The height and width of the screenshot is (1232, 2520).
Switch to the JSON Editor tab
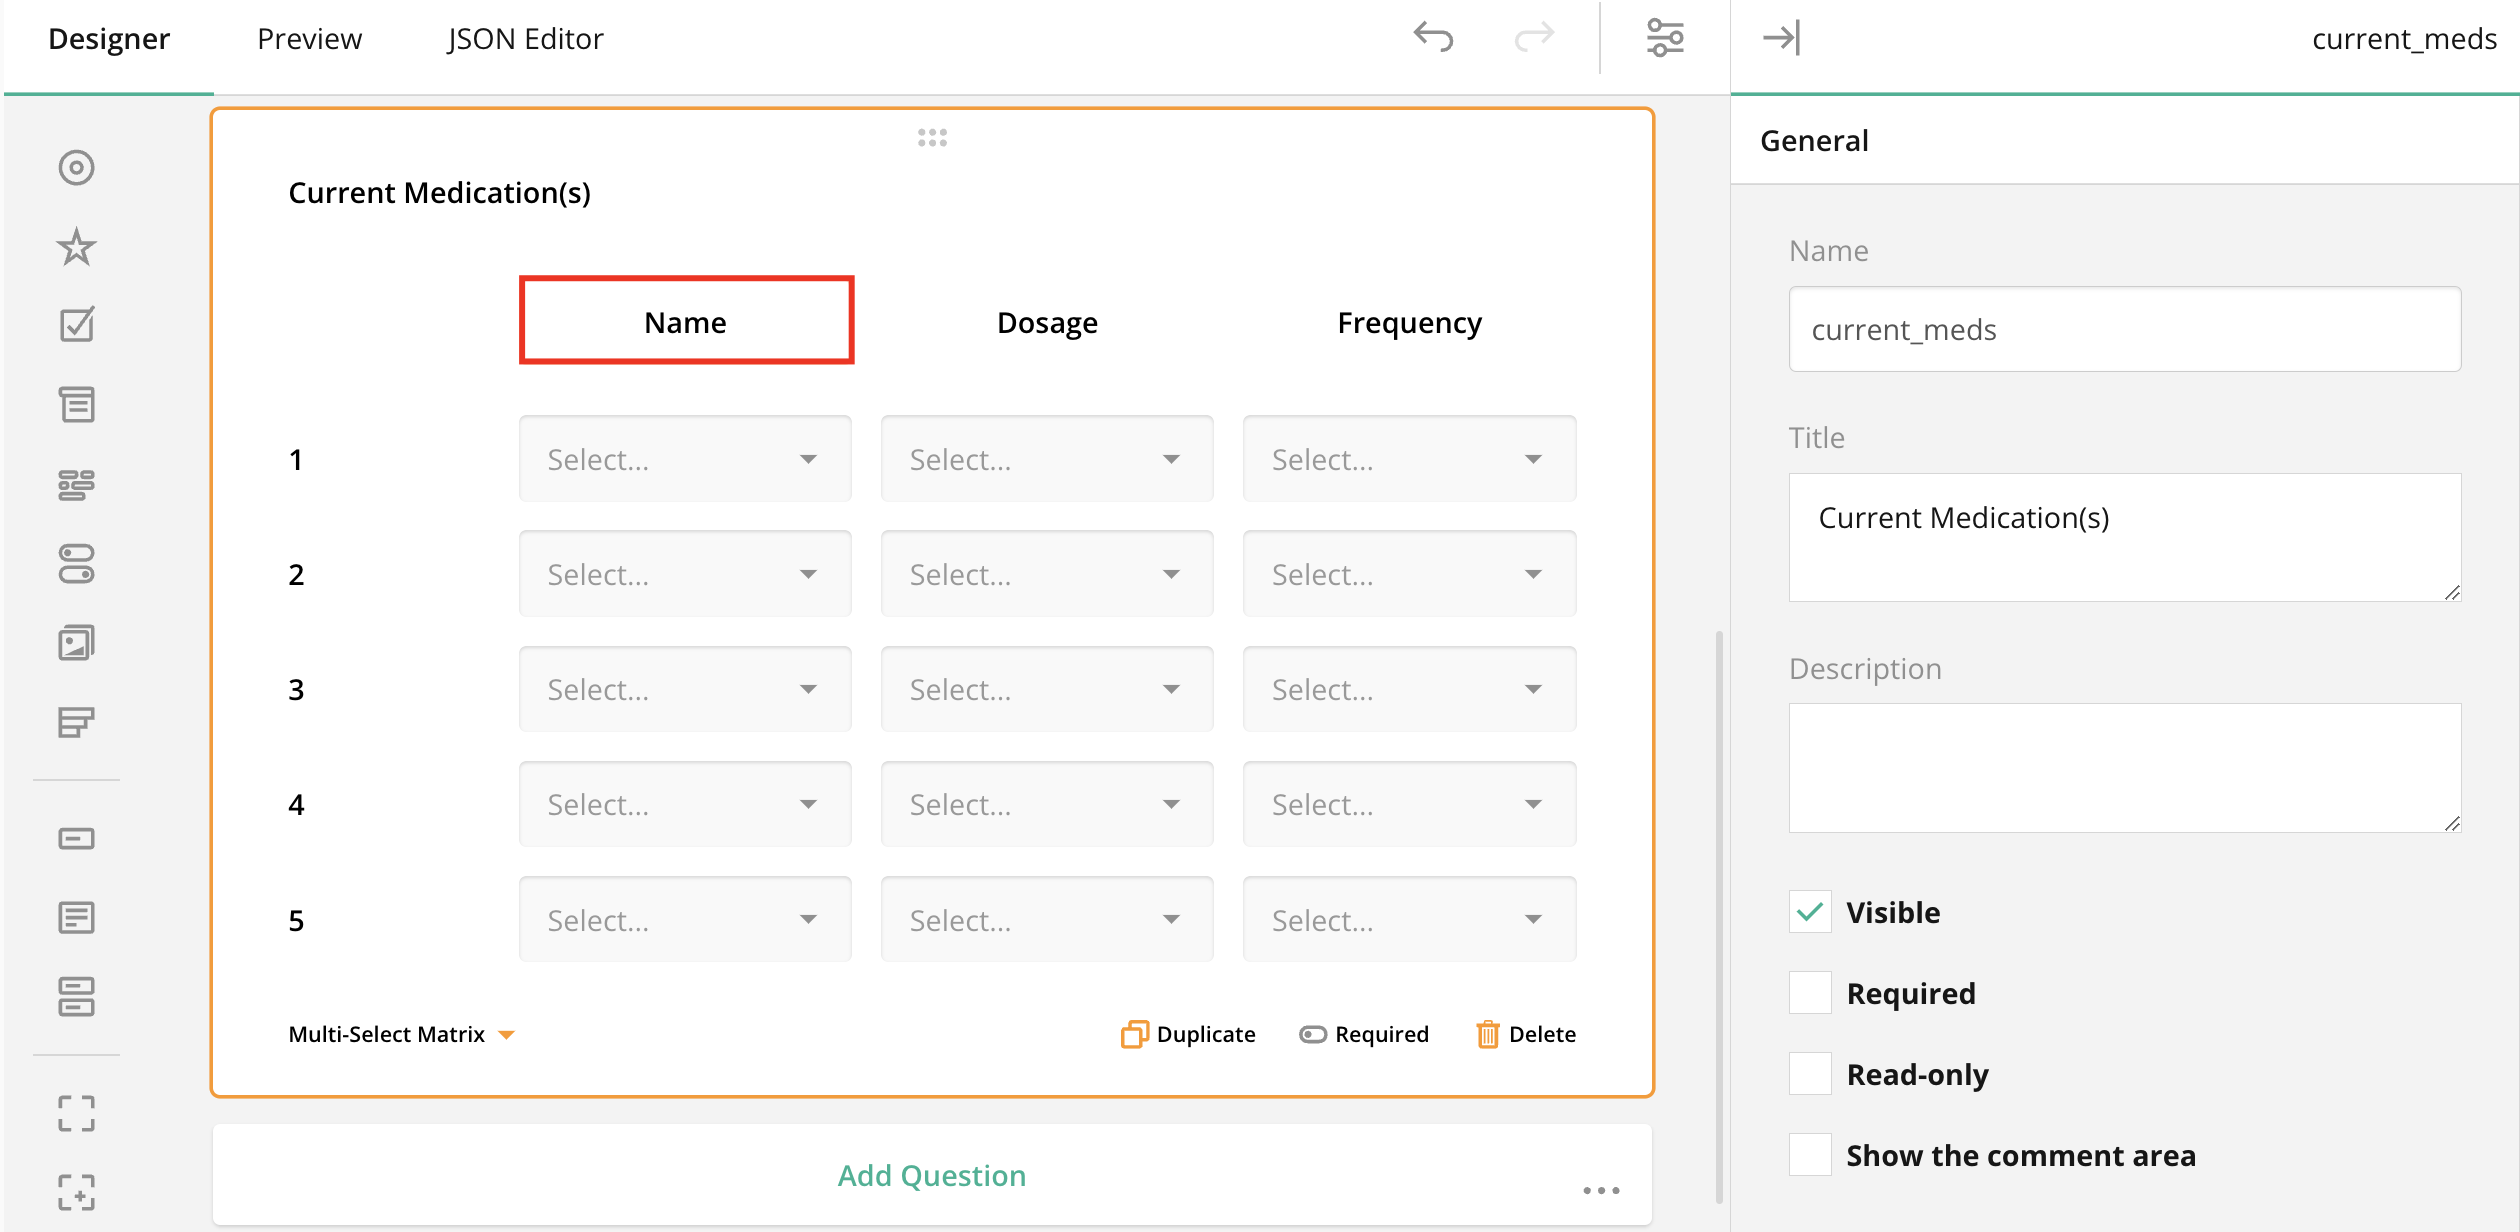[x=525, y=39]
